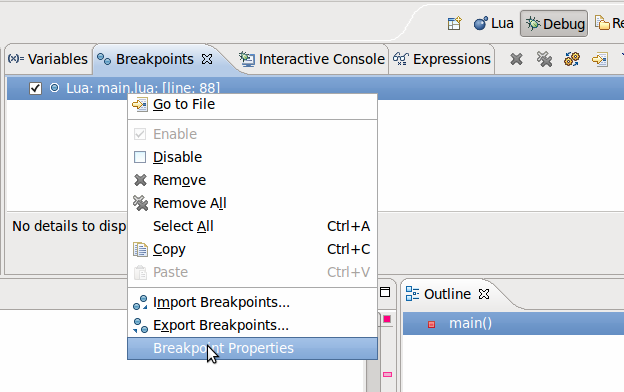Click the Variables tab icon
This screenshot has height=392, width=624.
pos(16,59)
